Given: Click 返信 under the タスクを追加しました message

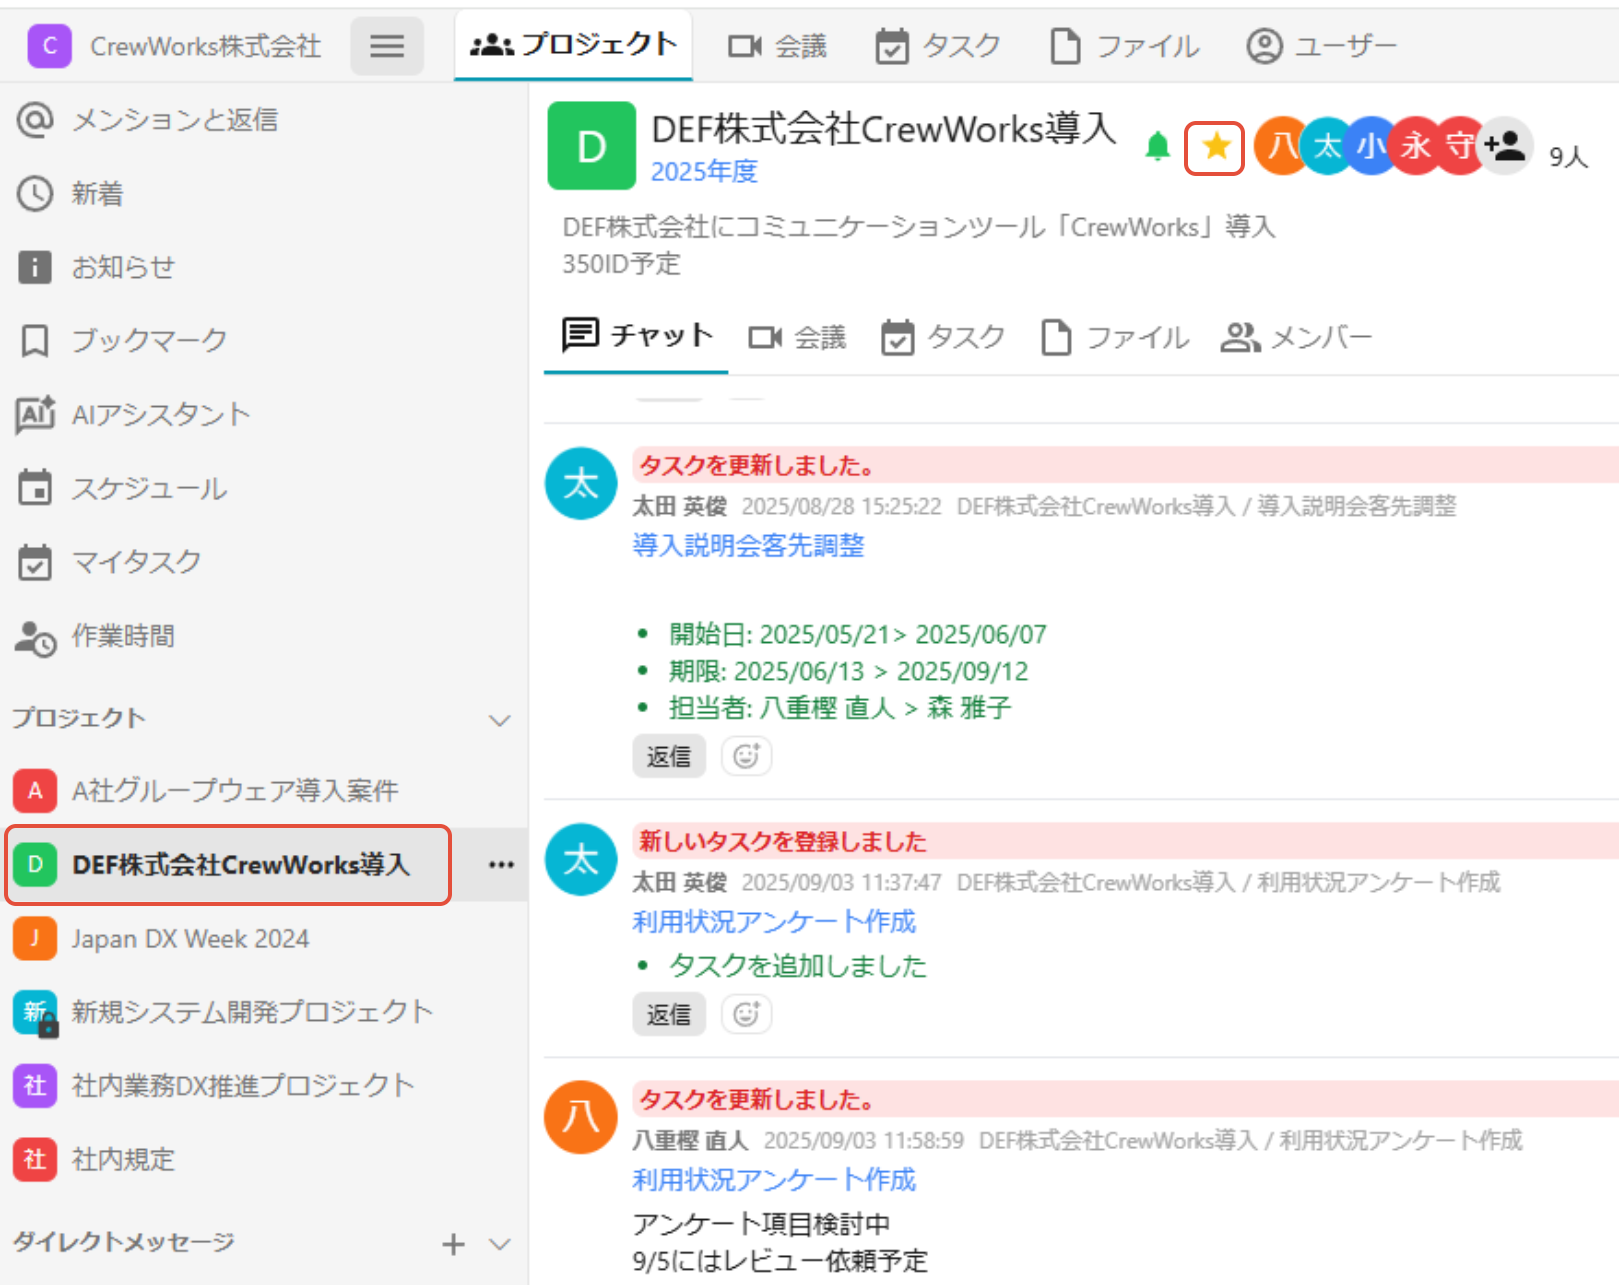Looking at the screenshot, I should 669,1014.
